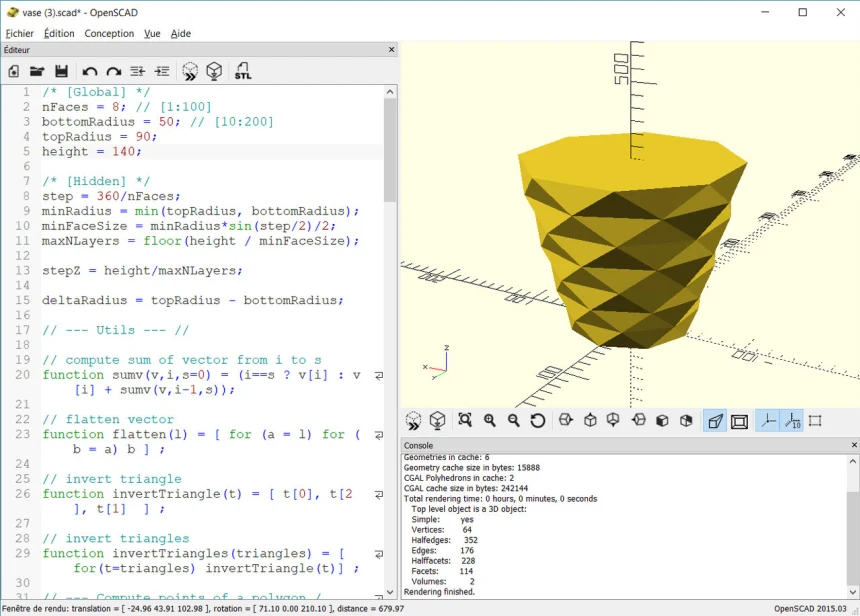Reset the 3D viewport view
Image resolution: width=860 pixels, height=616 pixels.
(537, 420)
